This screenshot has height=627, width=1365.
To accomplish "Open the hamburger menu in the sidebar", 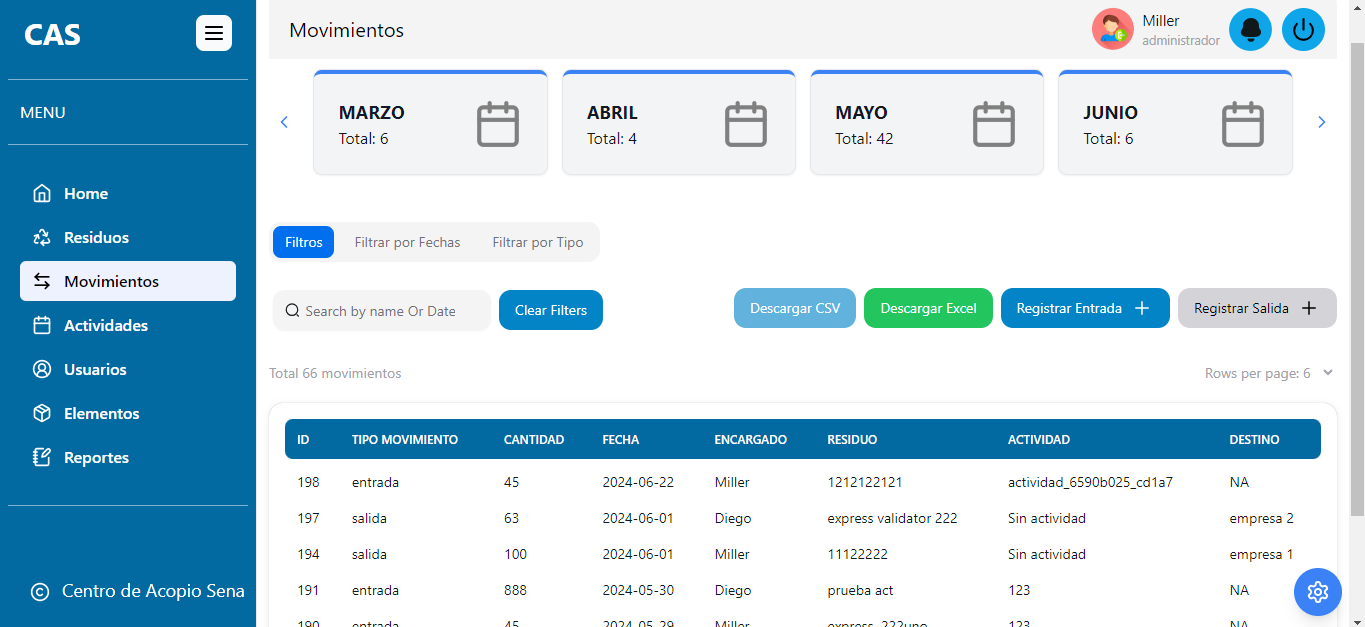I will [213, 33].
